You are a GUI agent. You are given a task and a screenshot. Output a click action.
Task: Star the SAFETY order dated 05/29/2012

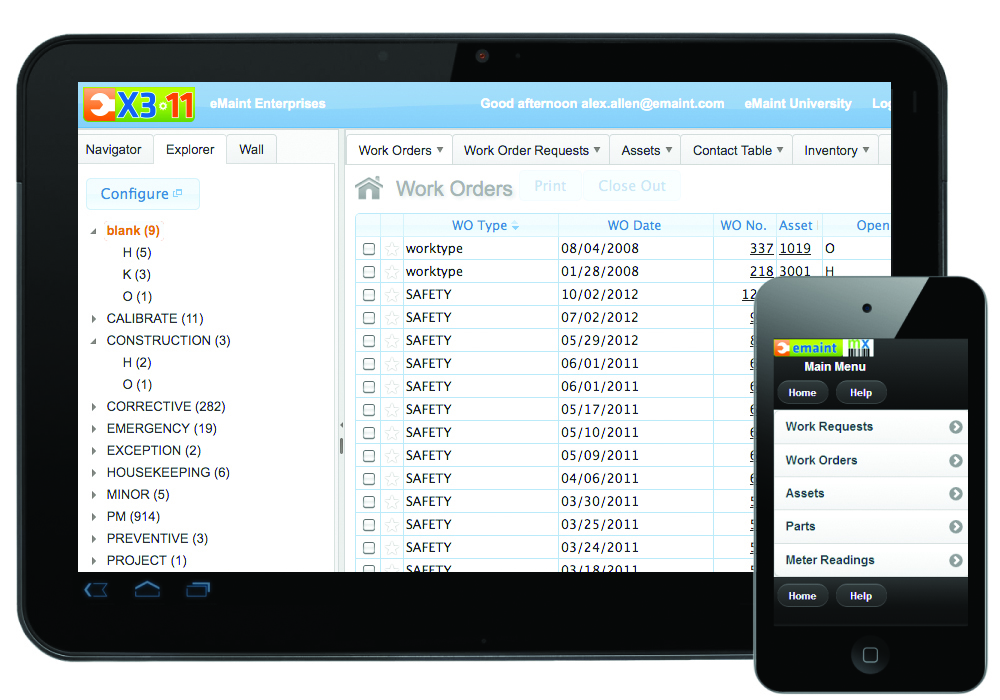[x=392, y=340]
